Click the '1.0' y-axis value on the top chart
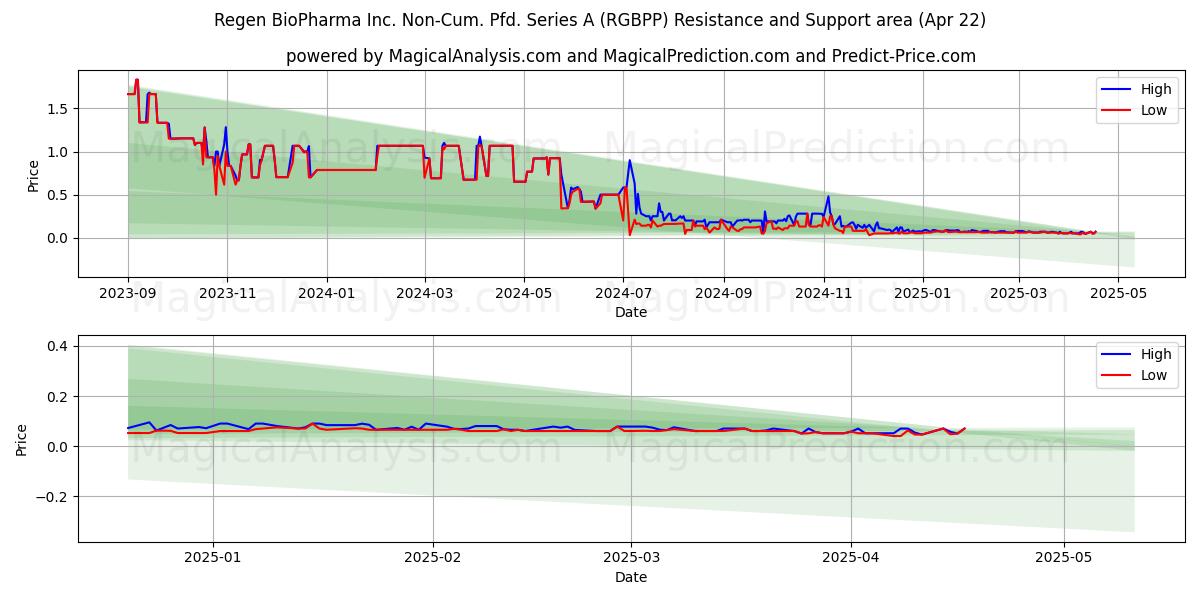 tap(58, 152)
